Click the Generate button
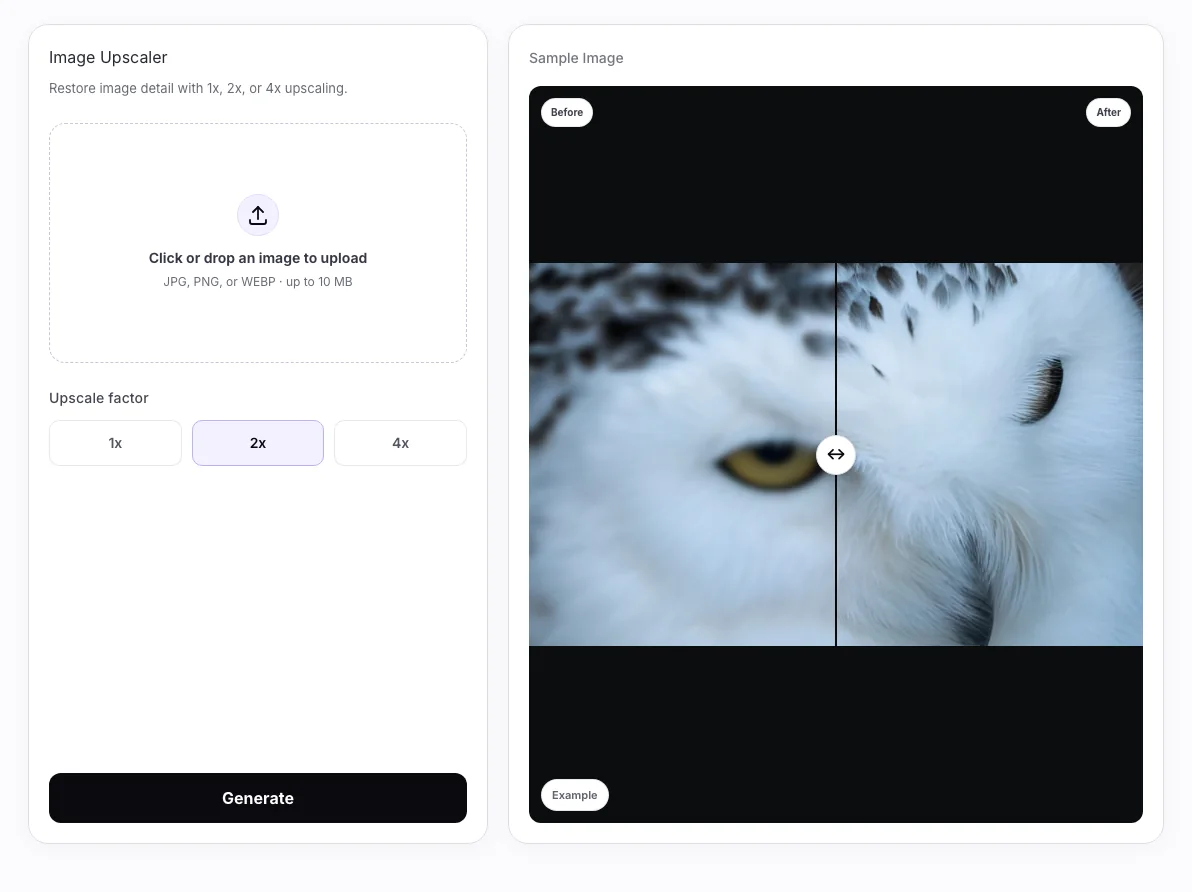Viewport: 1192px width, 892px height. [258, 798]
